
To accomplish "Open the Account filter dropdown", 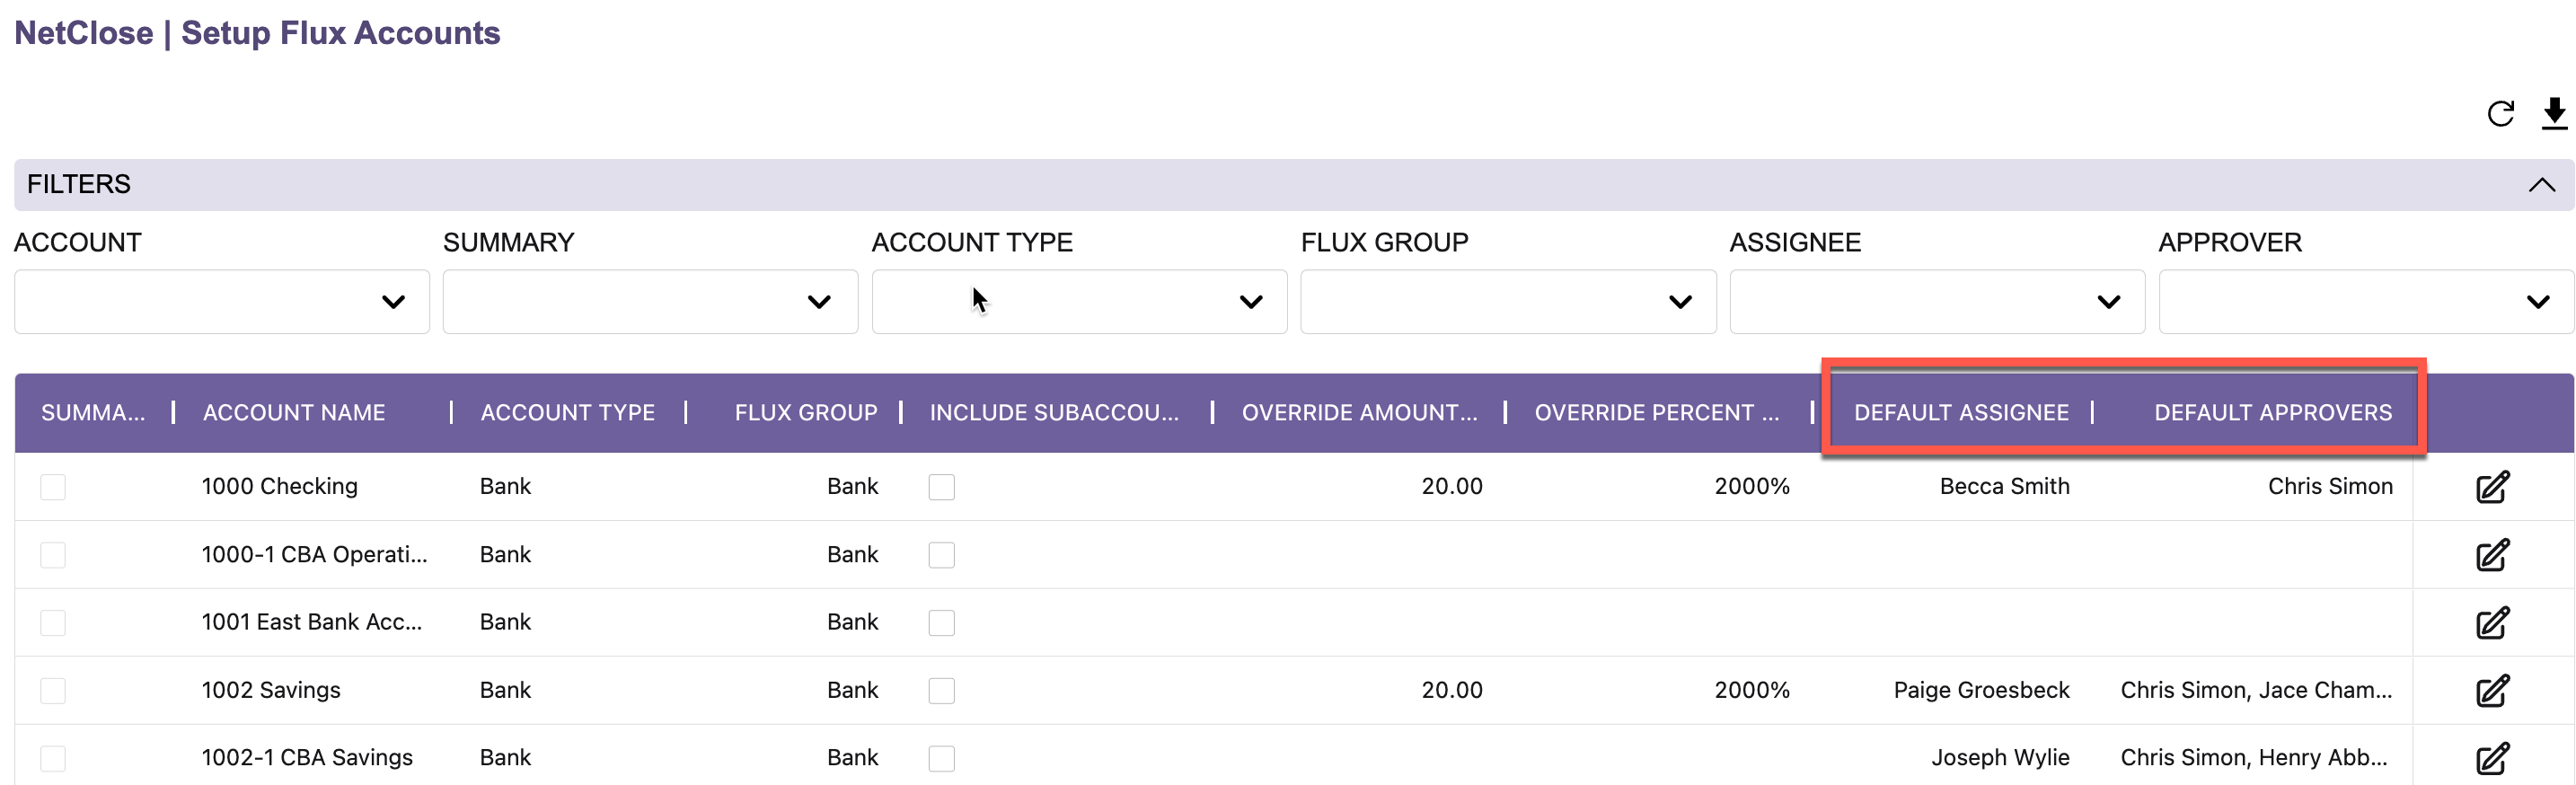I will (x=221, y=302).
